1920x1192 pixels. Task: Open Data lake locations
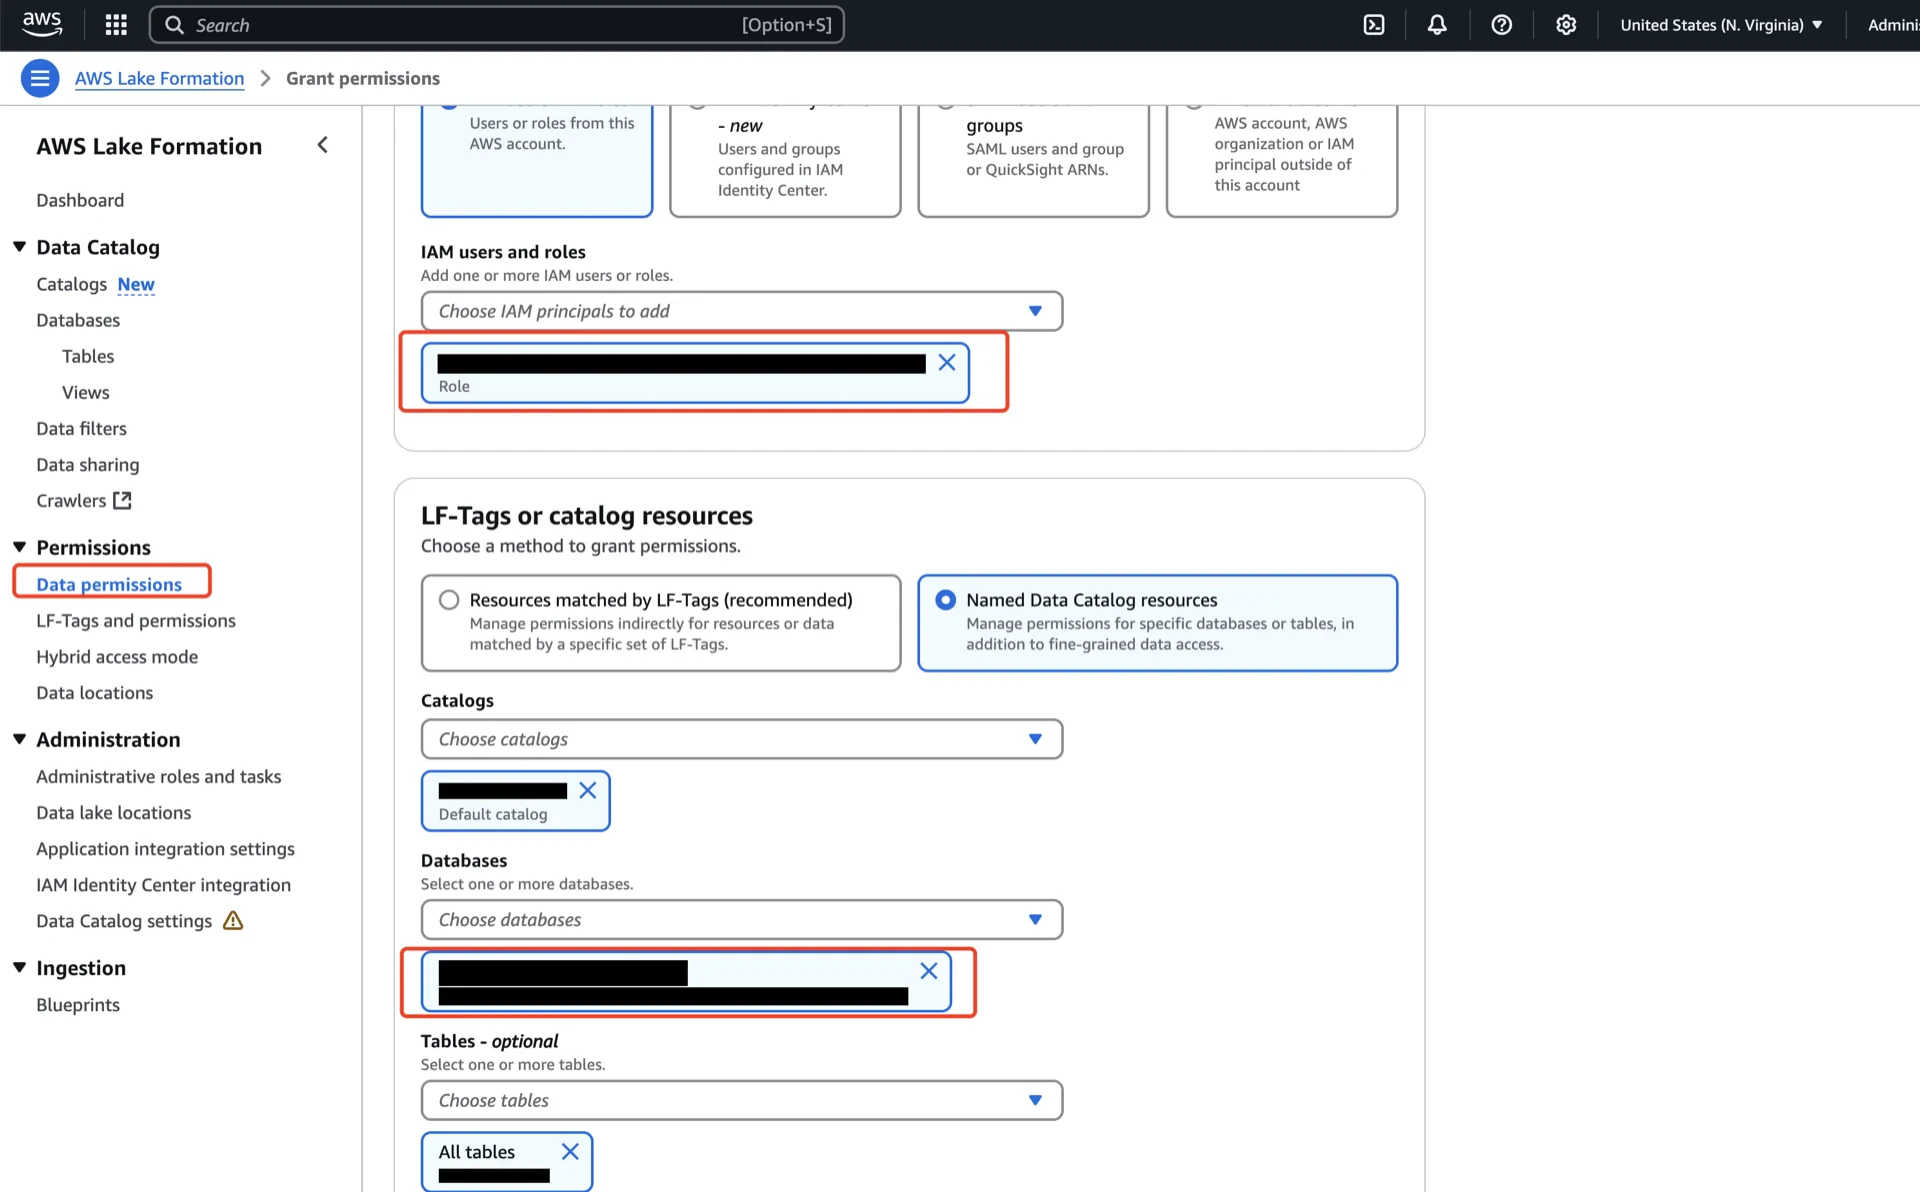(x=114, y=812)
